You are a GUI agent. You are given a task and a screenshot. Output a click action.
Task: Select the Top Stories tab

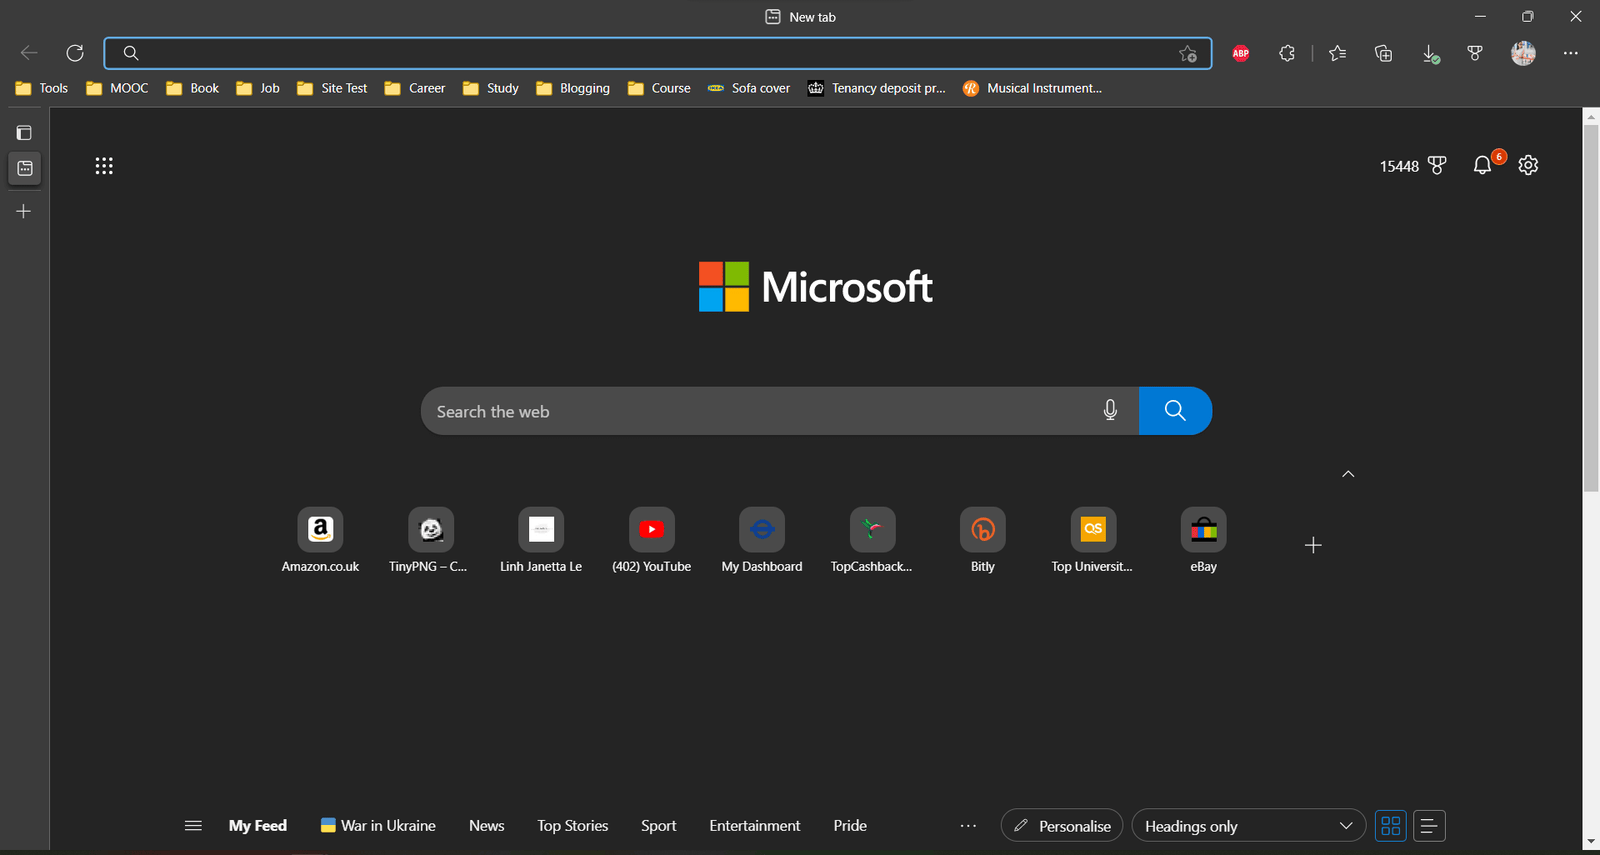[573, 826]
